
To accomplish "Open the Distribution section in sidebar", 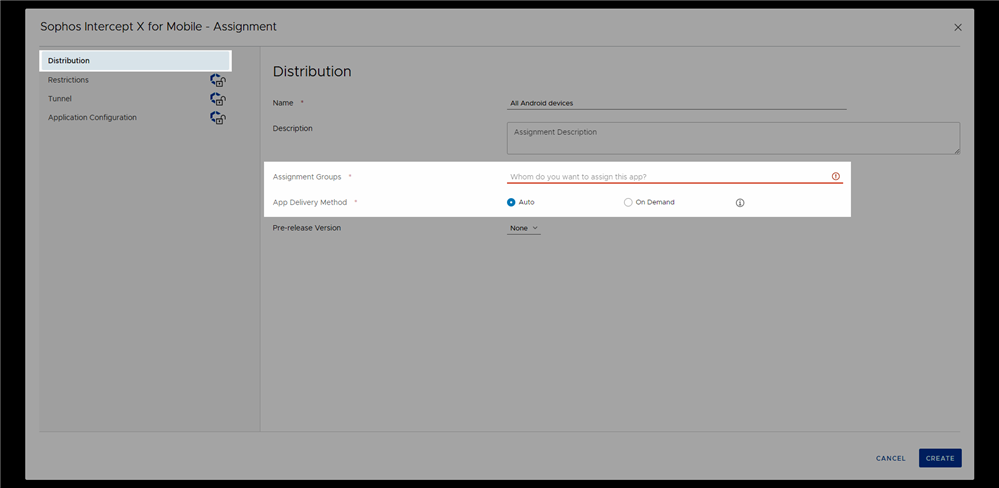I will tap(136, 61).
